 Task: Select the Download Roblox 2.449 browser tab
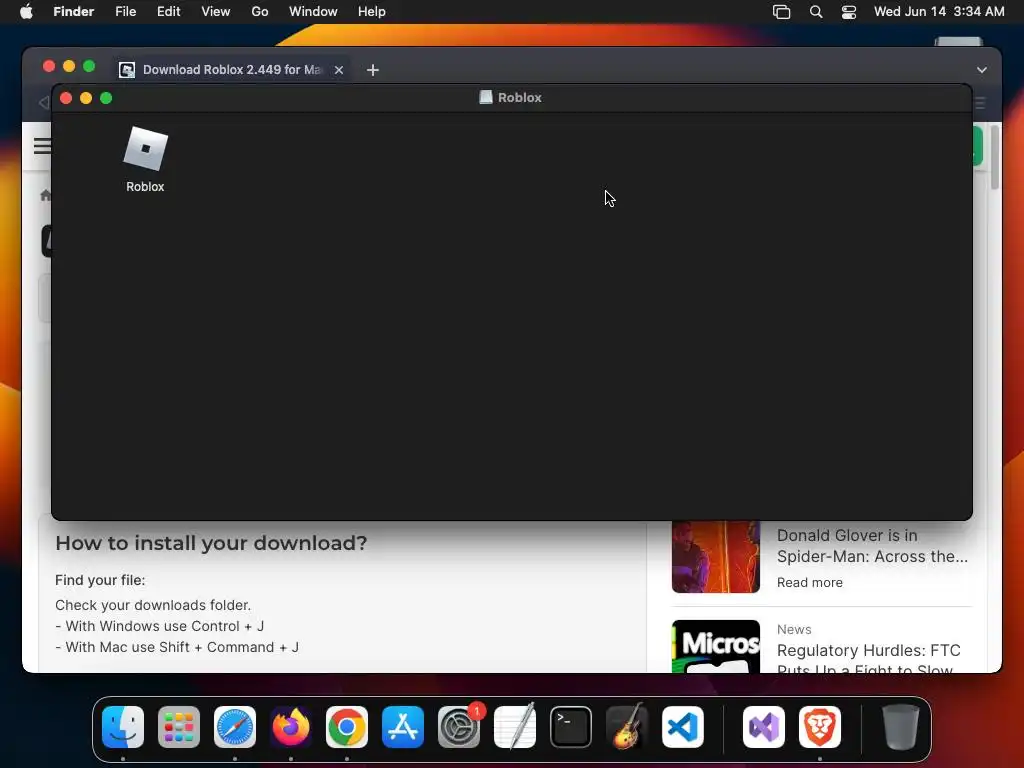pyautogui.click(x=232, y=70)
